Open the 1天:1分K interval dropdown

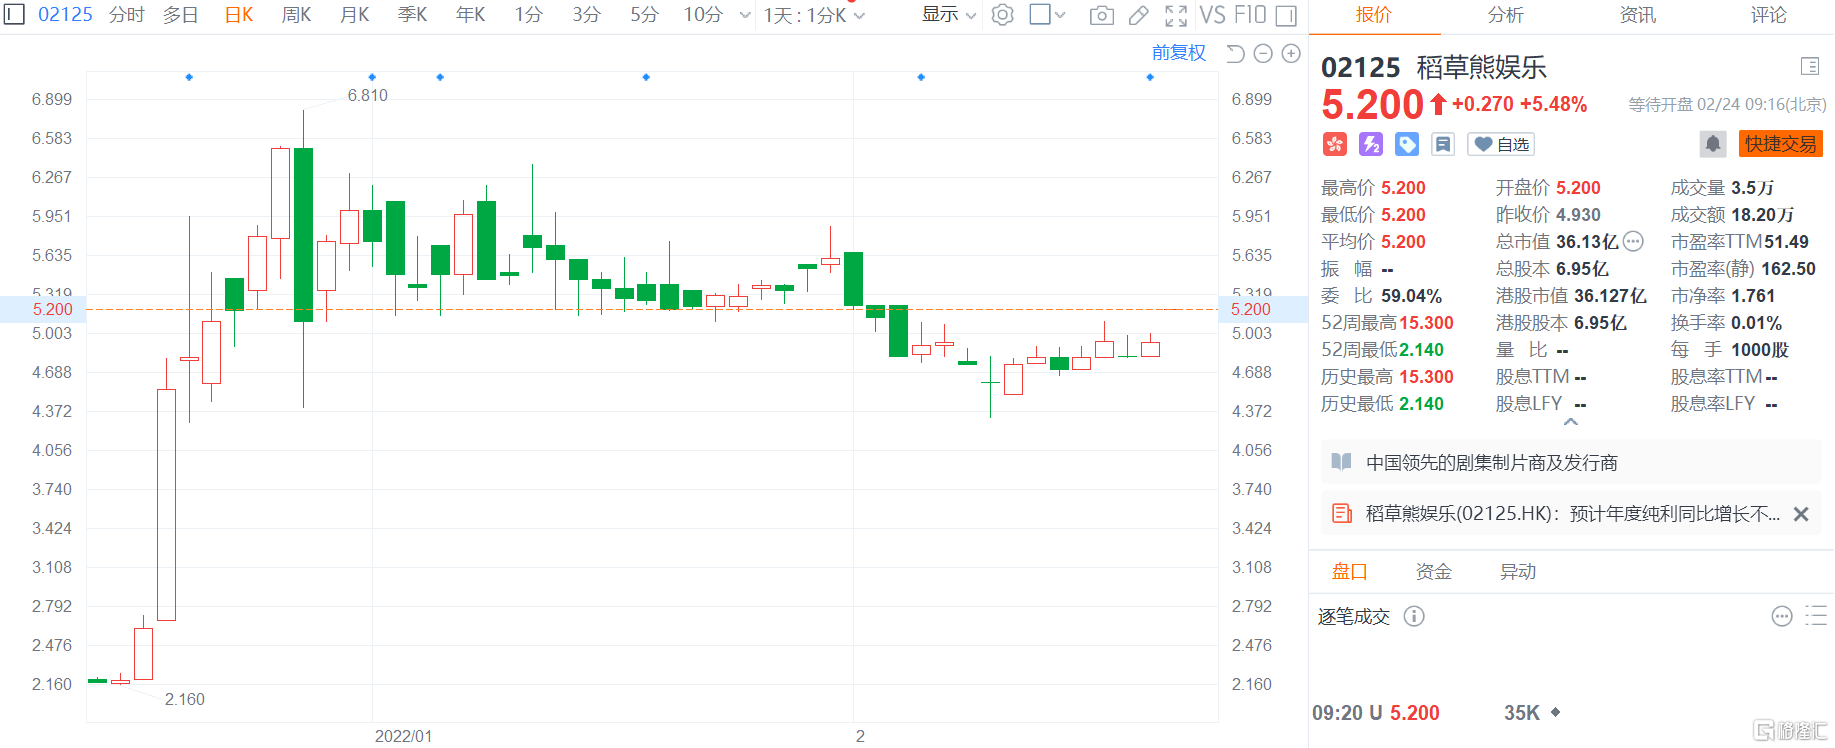click(x=814, y=15)
